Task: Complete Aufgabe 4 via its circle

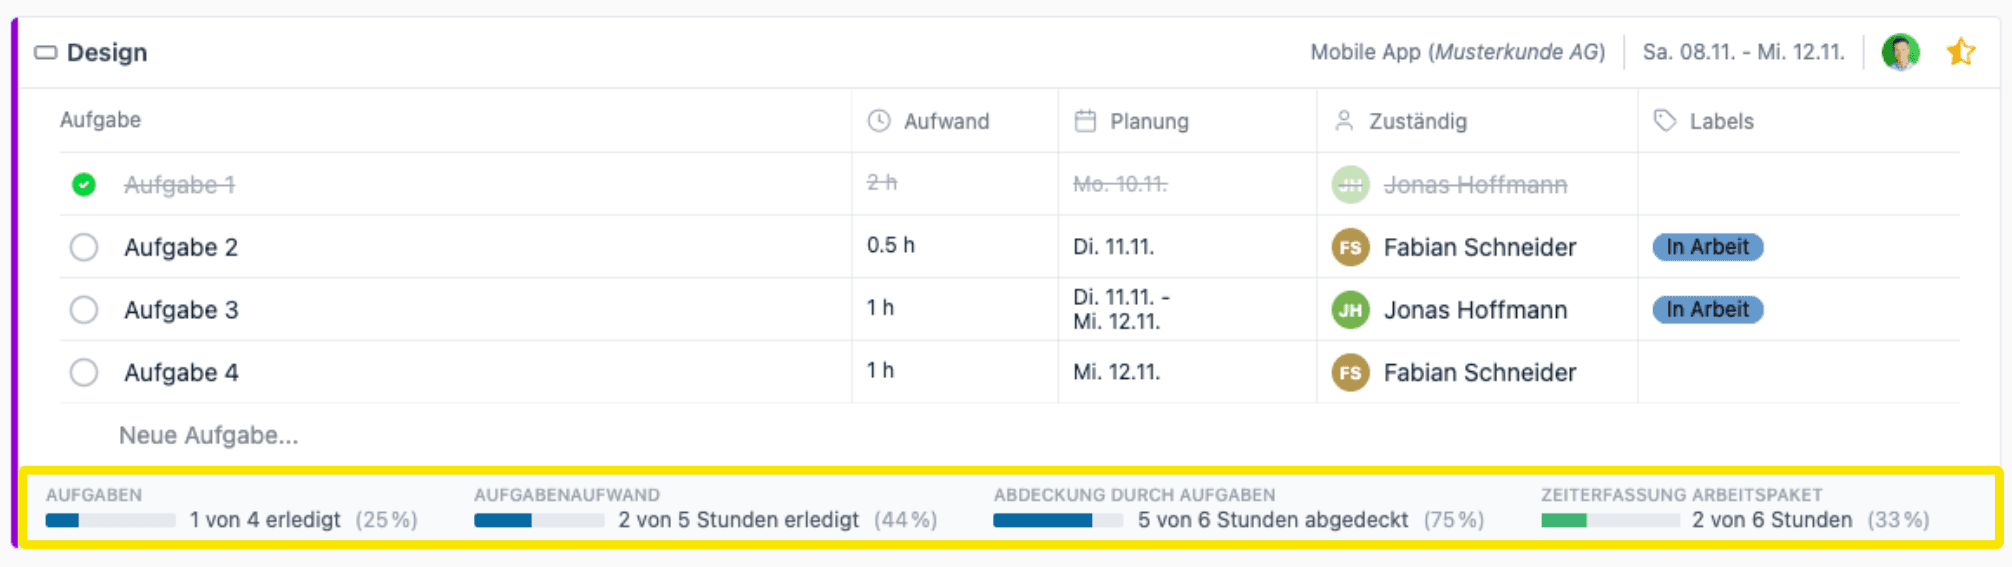Action: pyautogui.click(x=84, y=373)
